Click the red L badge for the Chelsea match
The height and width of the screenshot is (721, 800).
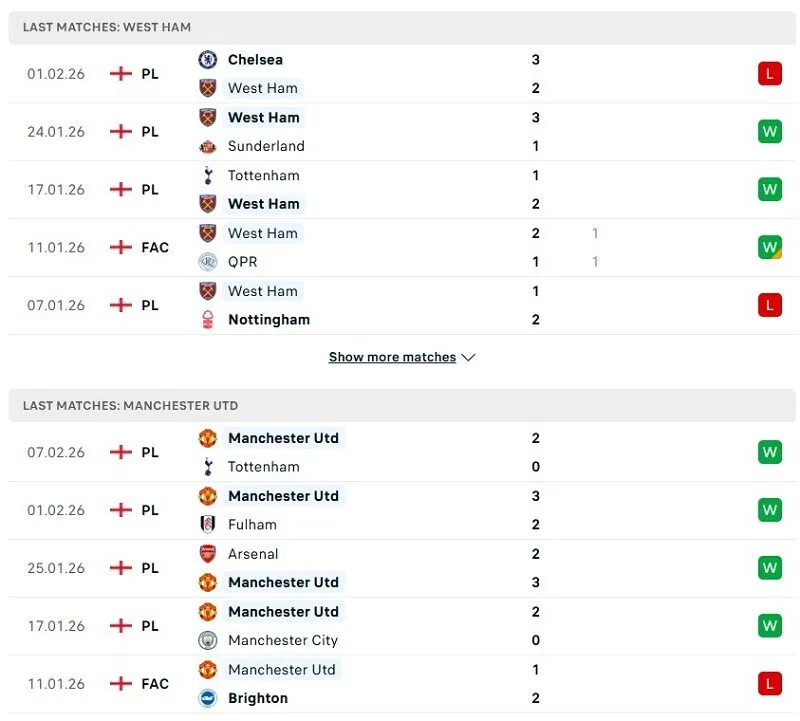point(769,73)
